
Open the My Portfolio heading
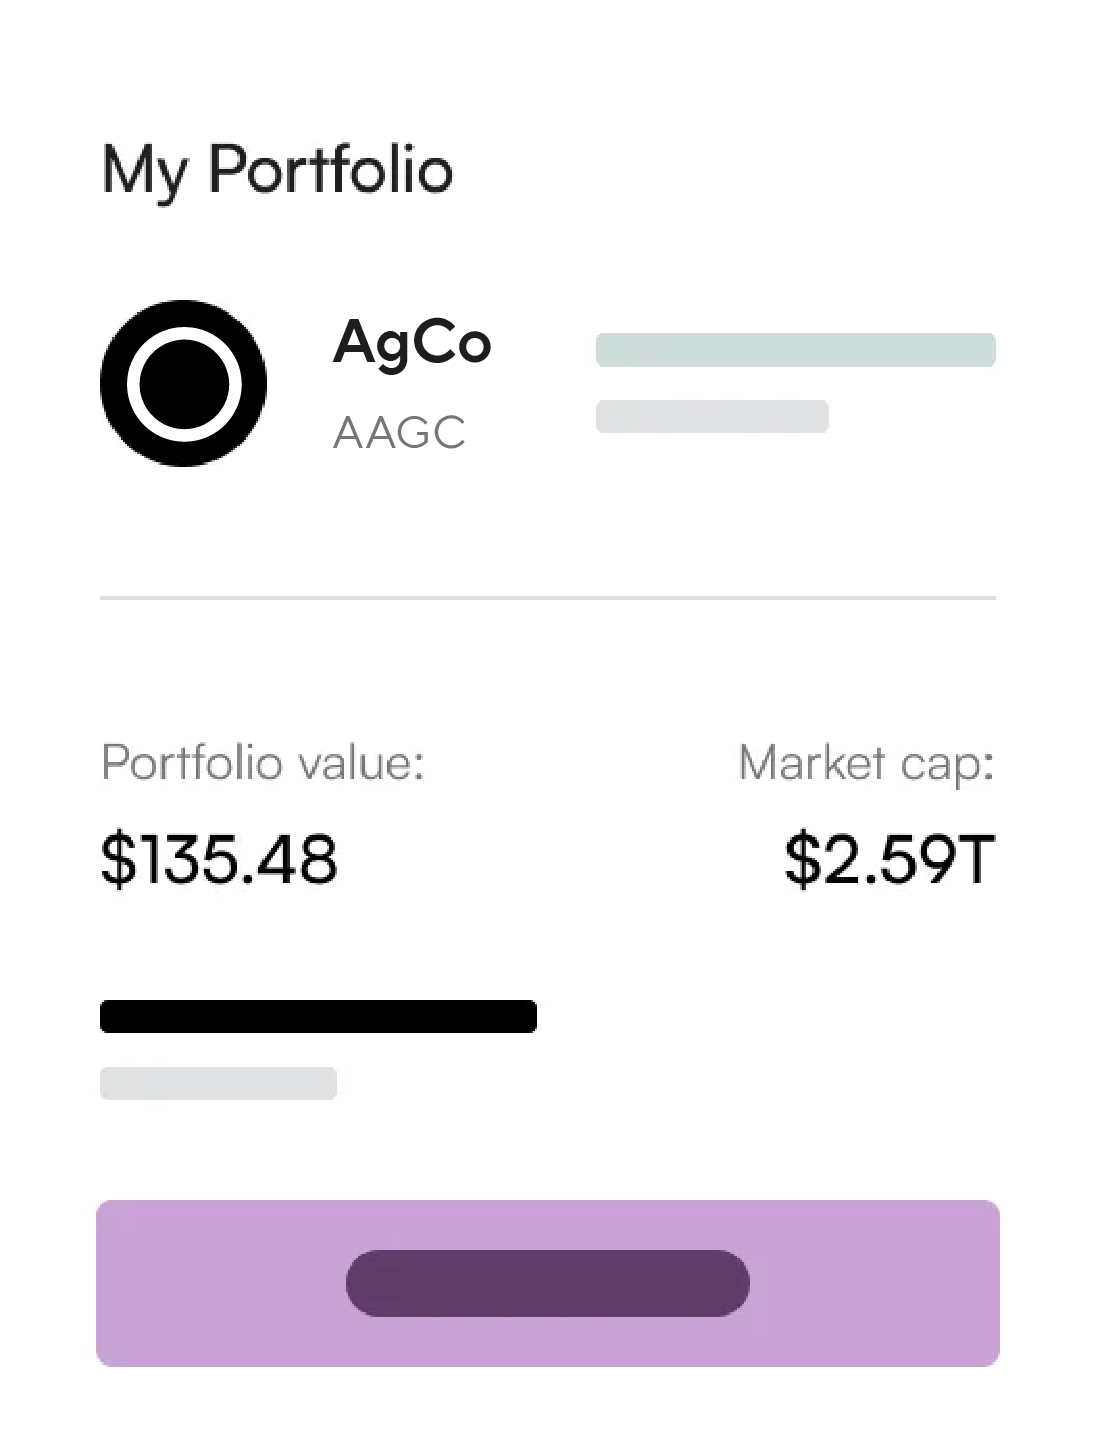tap(277, 170)
